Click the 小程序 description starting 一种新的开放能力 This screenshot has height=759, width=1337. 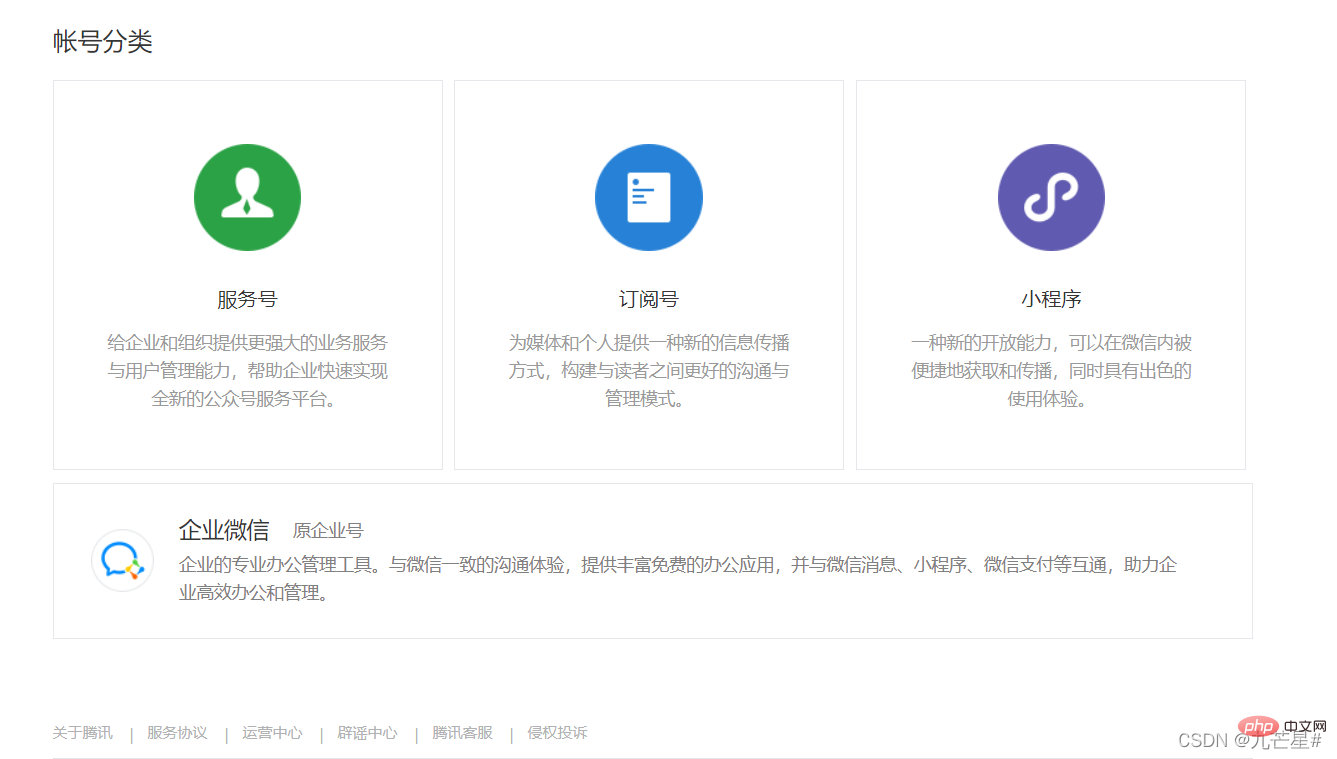coord(1051,371)
